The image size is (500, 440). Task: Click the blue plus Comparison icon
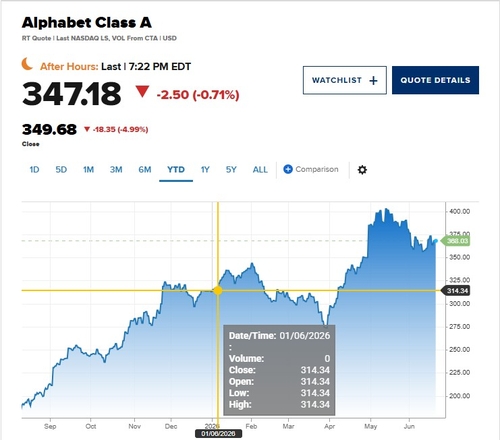pos(288,169)
